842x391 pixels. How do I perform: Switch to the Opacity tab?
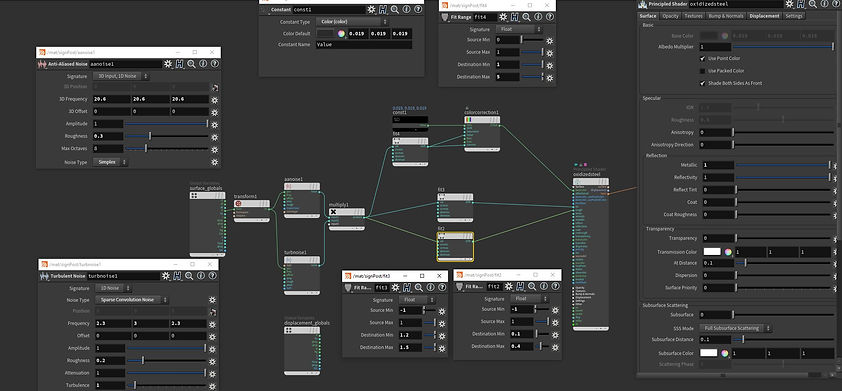[670, 16]
